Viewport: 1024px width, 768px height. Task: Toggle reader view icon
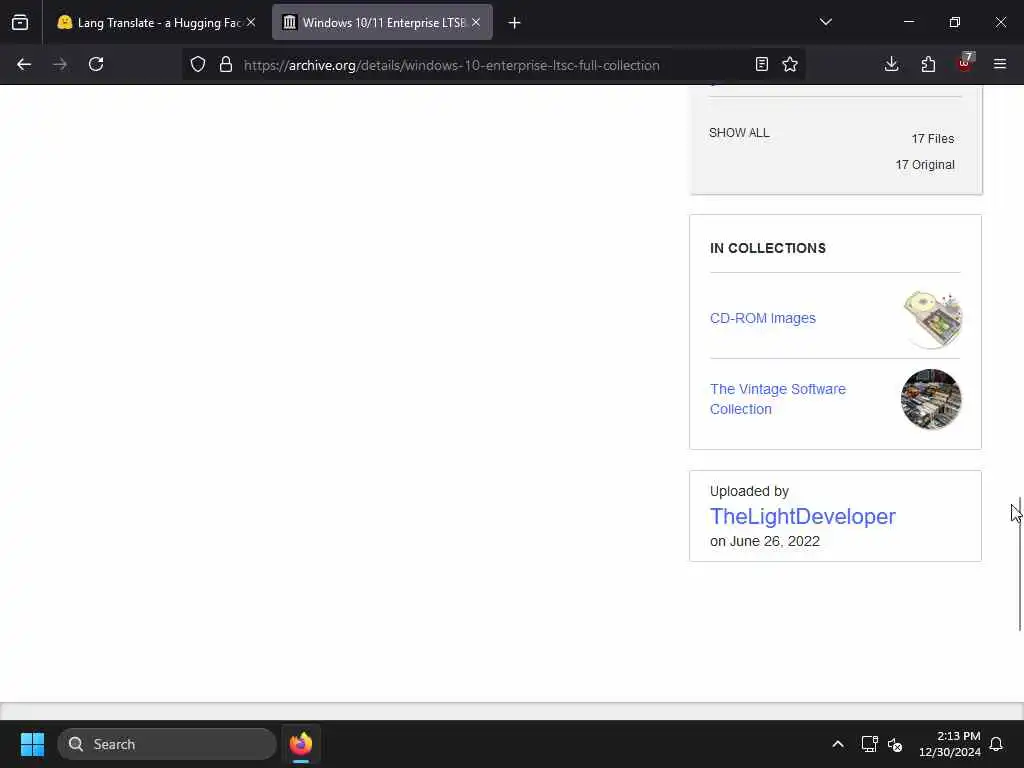tap(761, 65)
